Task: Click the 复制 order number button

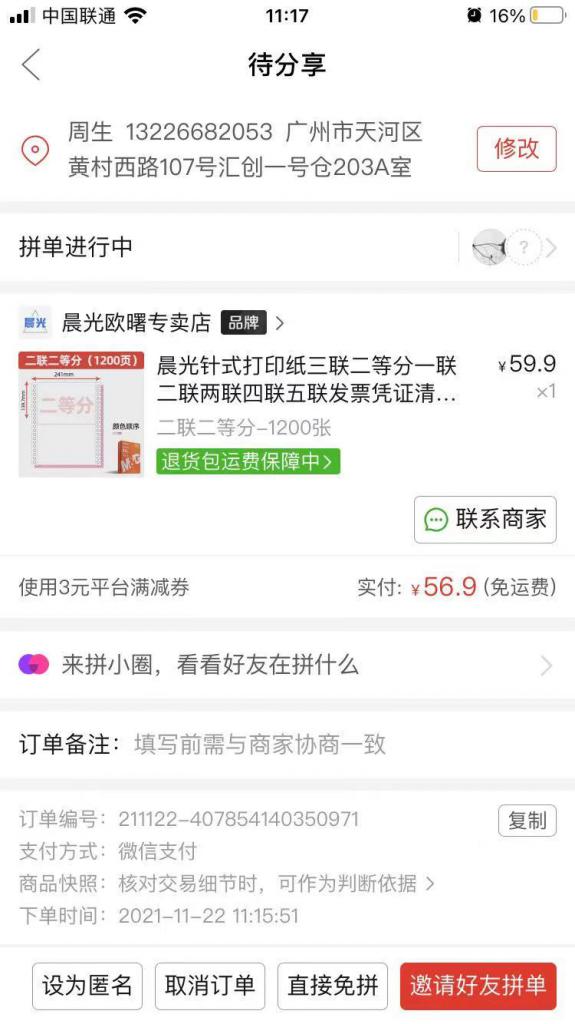Action: point(527,820)
